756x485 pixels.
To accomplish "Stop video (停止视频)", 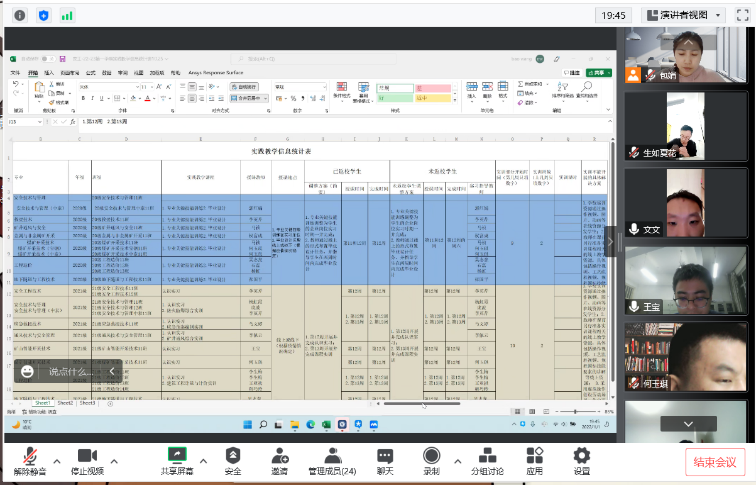I will [87, 461].
